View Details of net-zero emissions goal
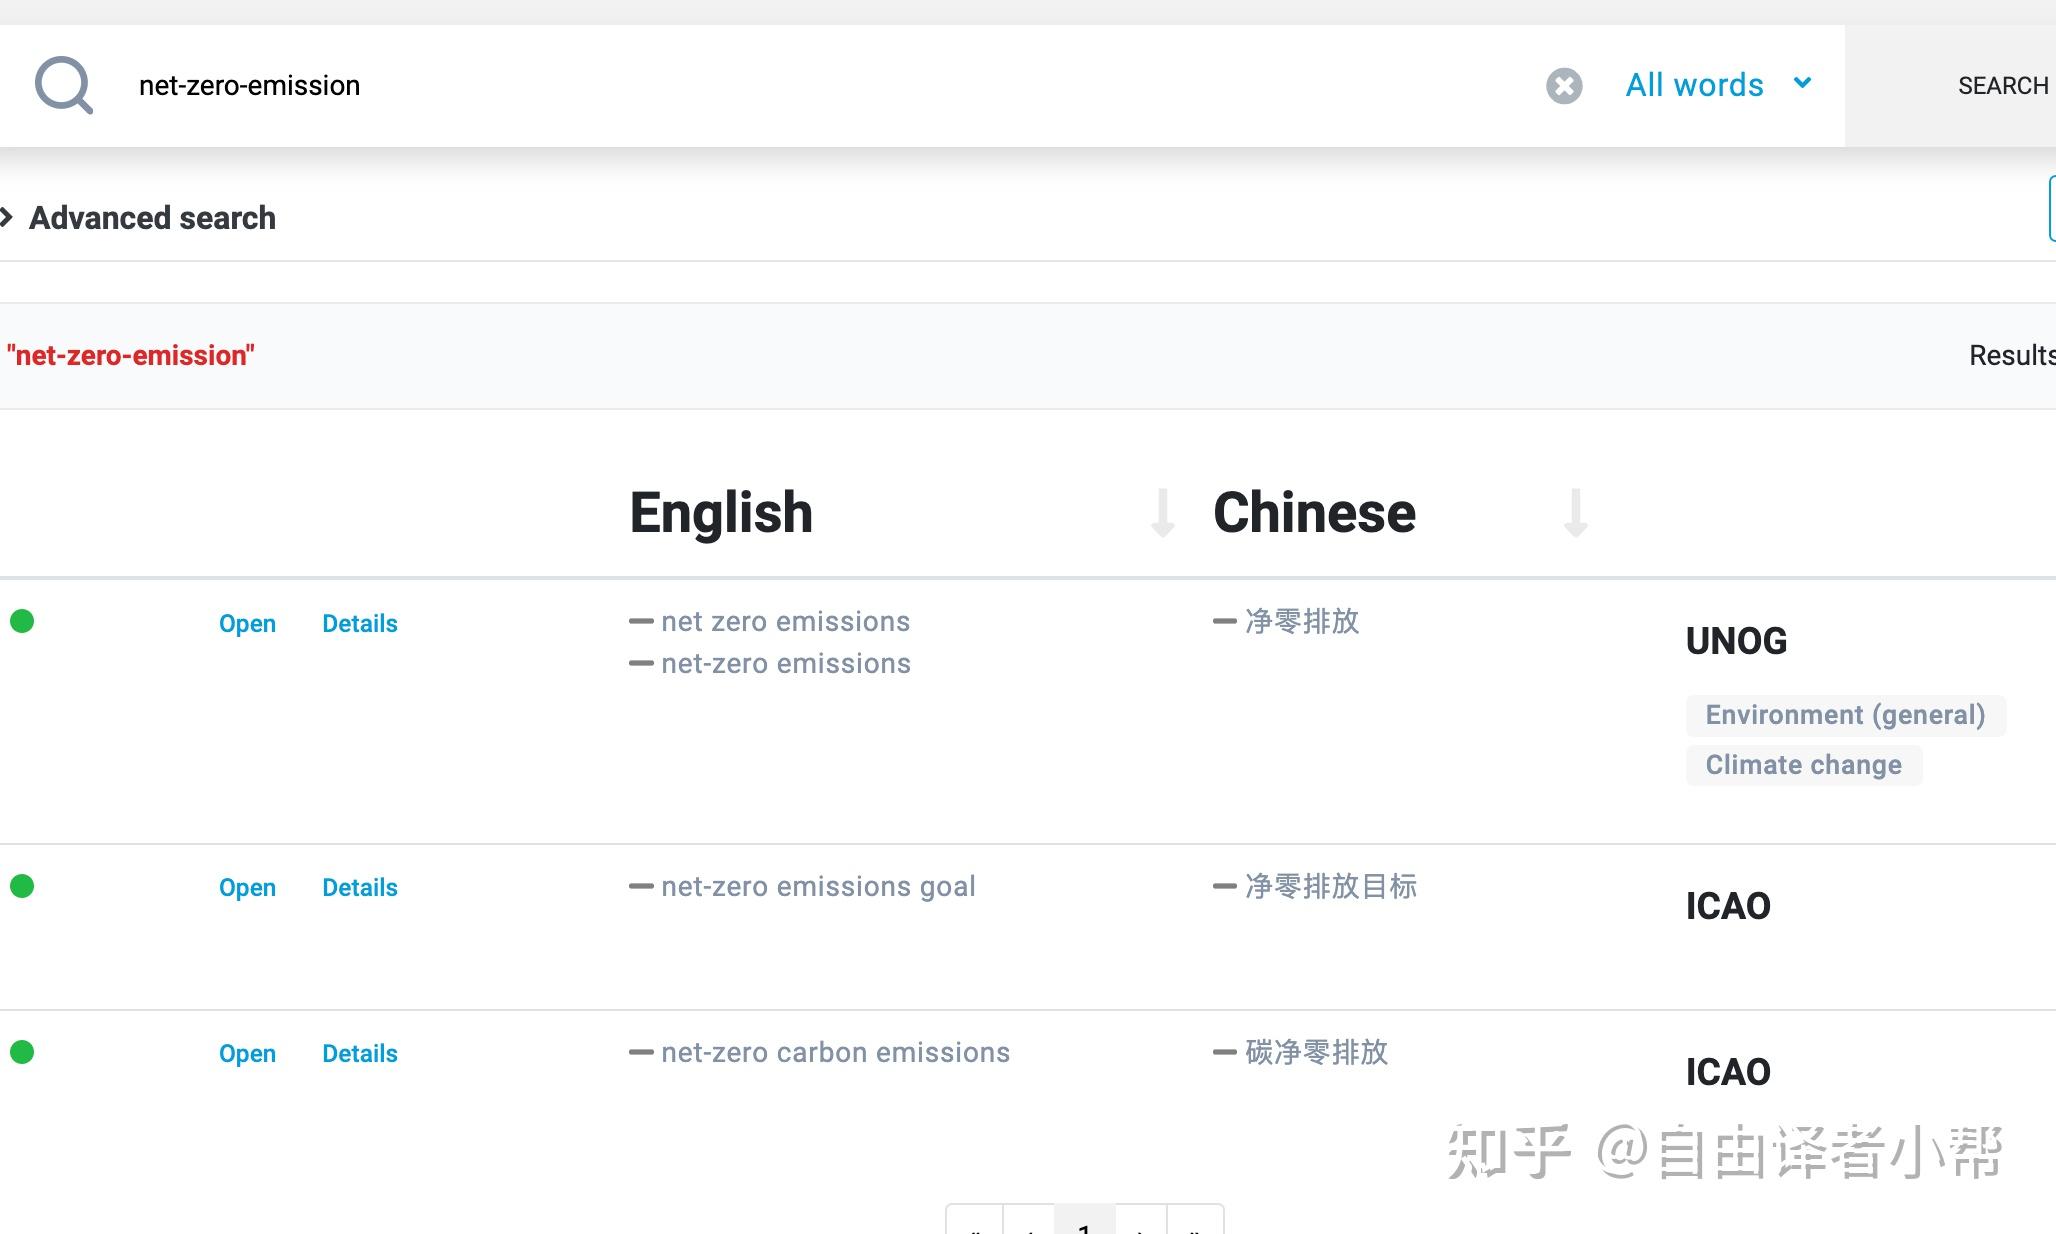Screen dimensions: 2056x1234 [x=359, y=888]
